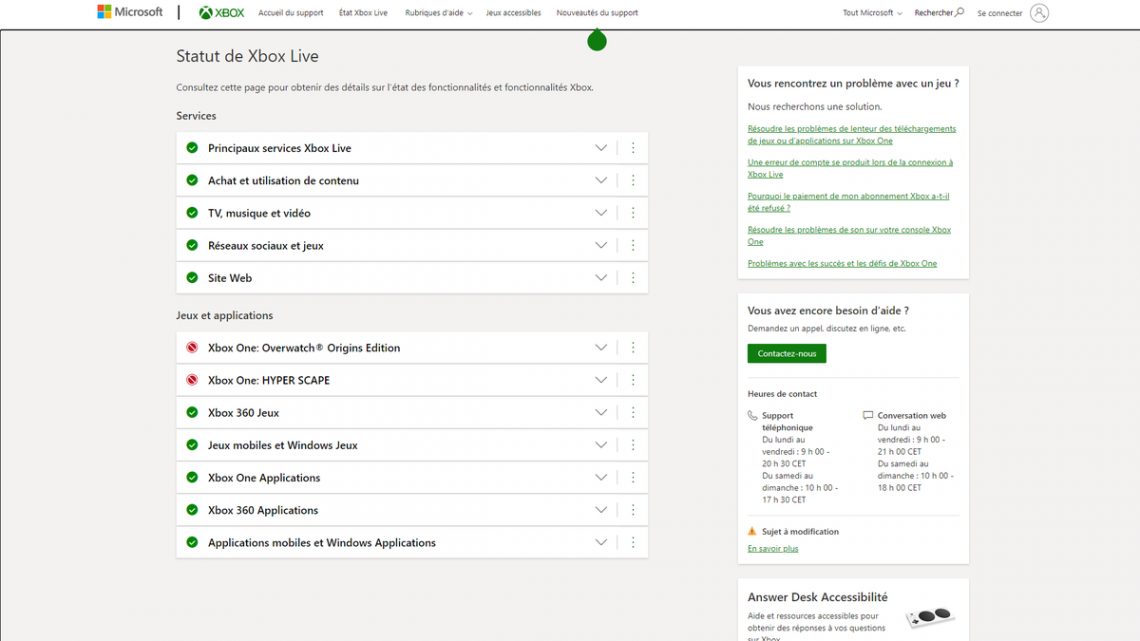
Task: Click the search magnifier icon
Action: (x=960, y=13)
